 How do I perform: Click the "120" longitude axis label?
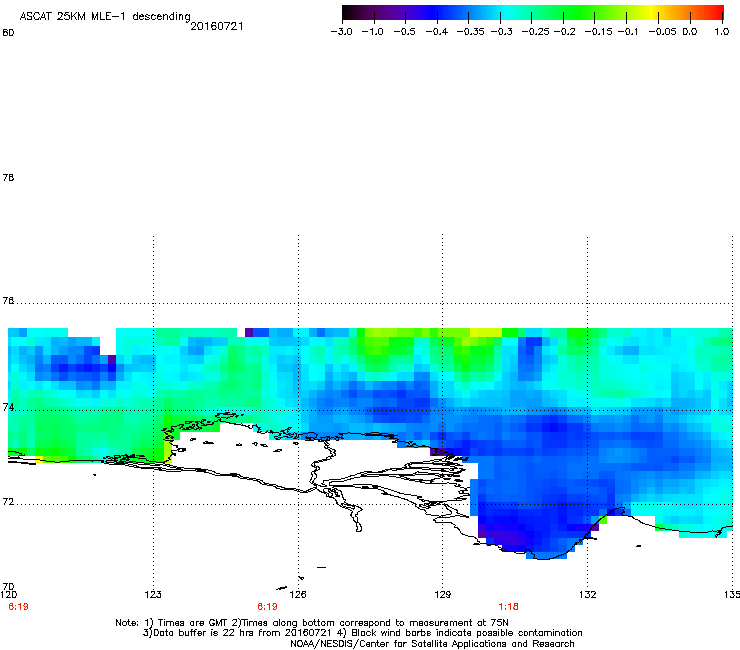coord(8,594)
